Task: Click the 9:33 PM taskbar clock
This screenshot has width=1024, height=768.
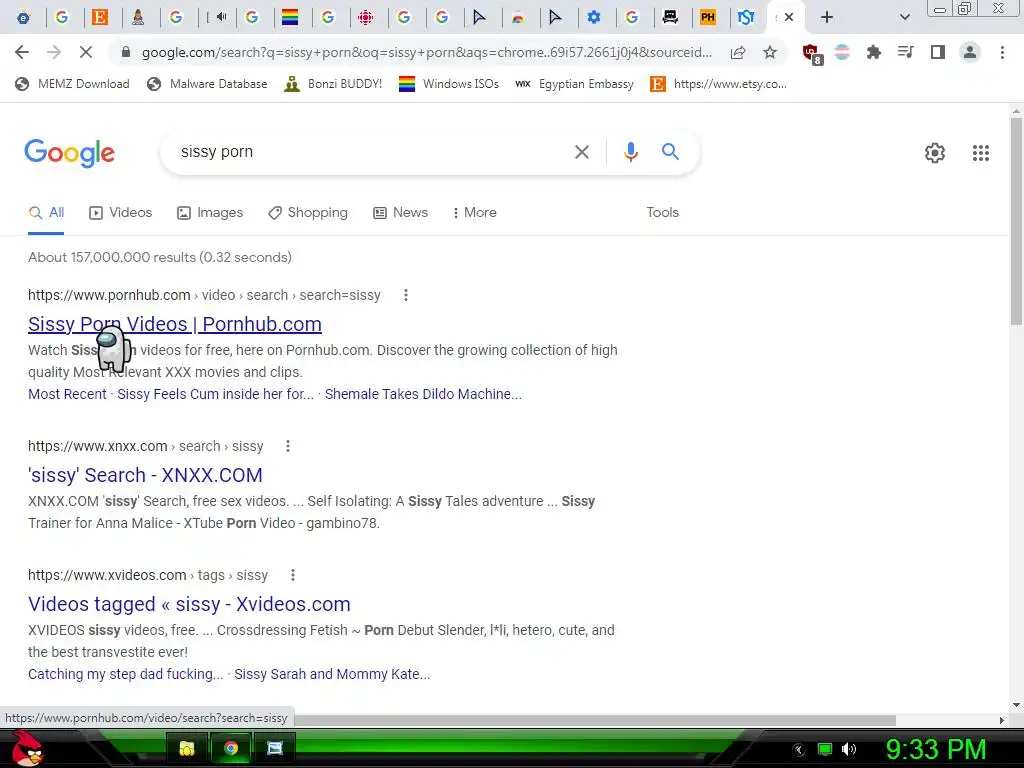Action: click(935, 750)
